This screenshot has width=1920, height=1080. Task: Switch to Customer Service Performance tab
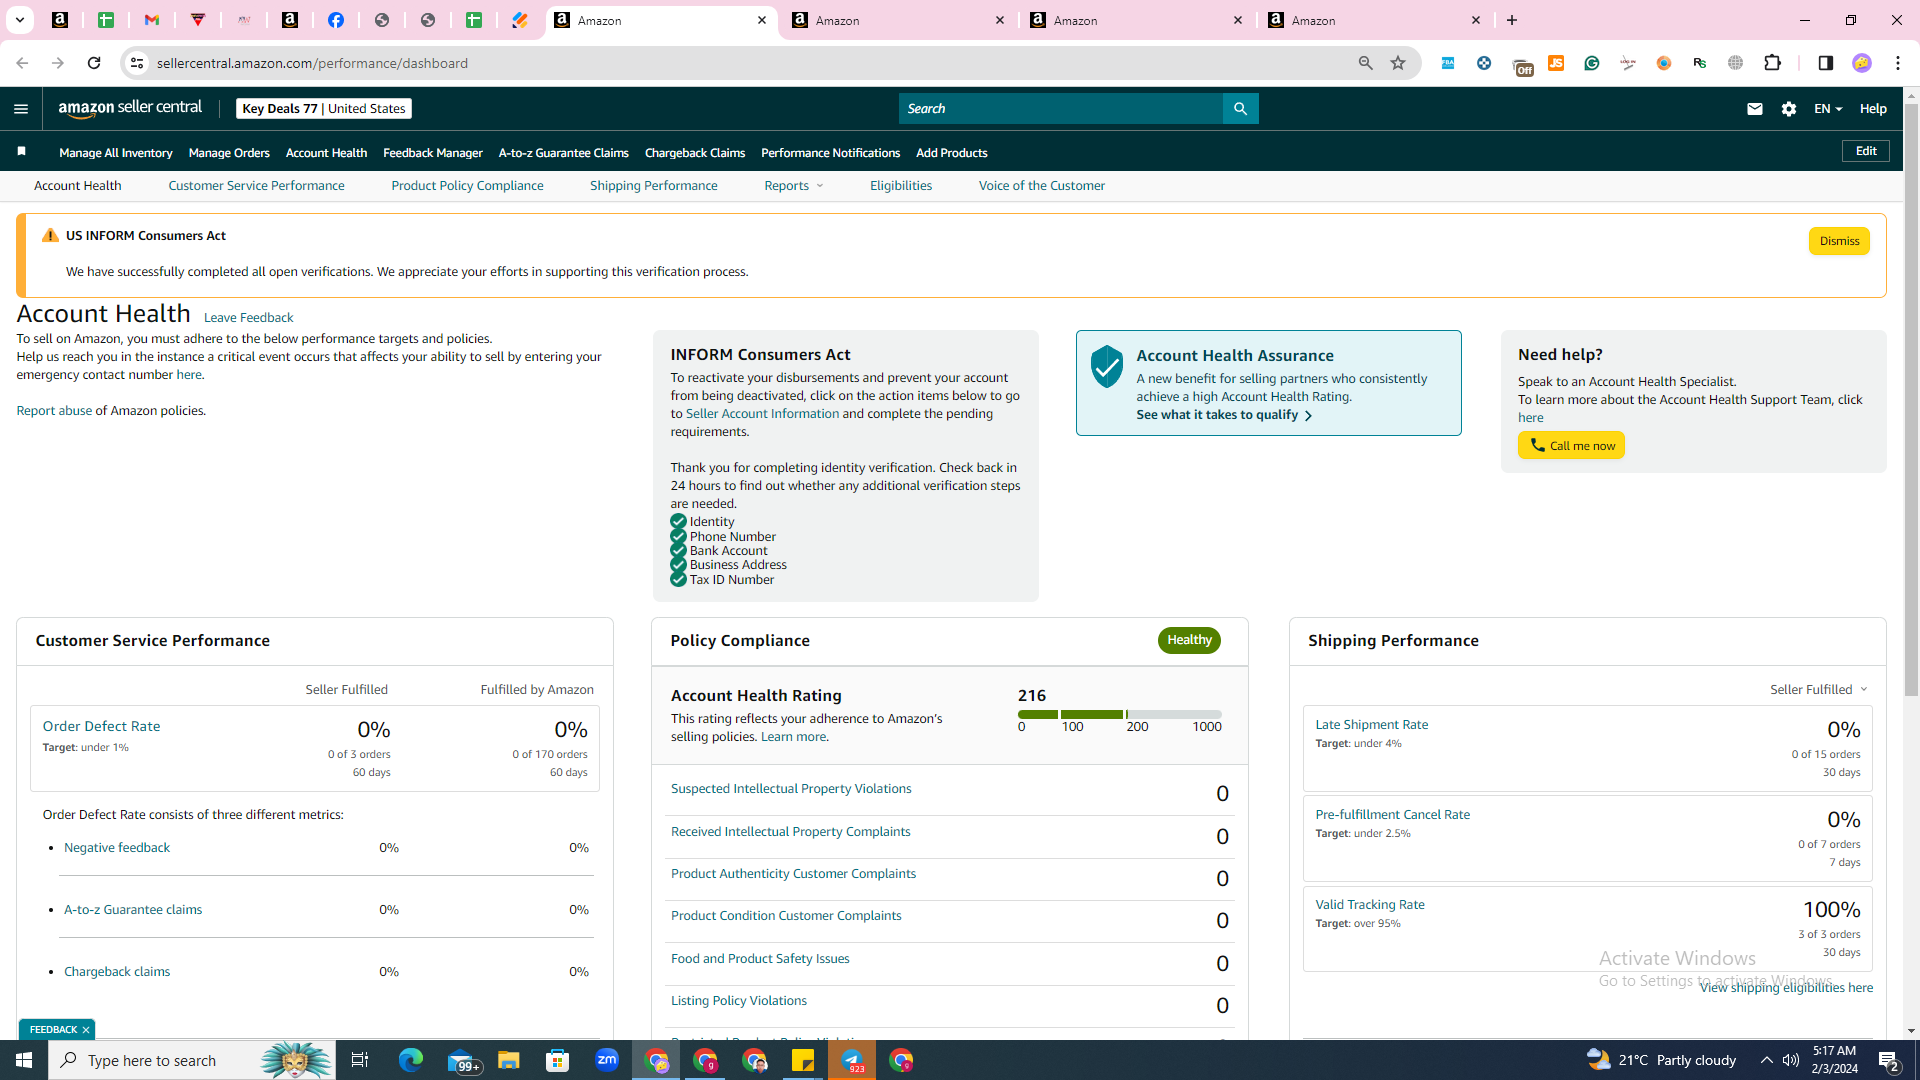256,186
